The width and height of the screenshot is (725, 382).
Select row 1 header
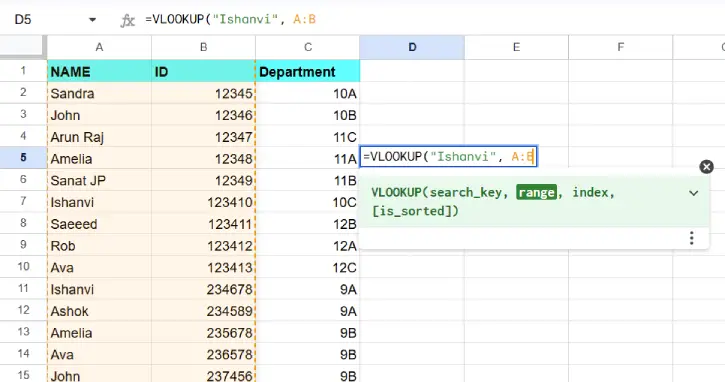23,71
